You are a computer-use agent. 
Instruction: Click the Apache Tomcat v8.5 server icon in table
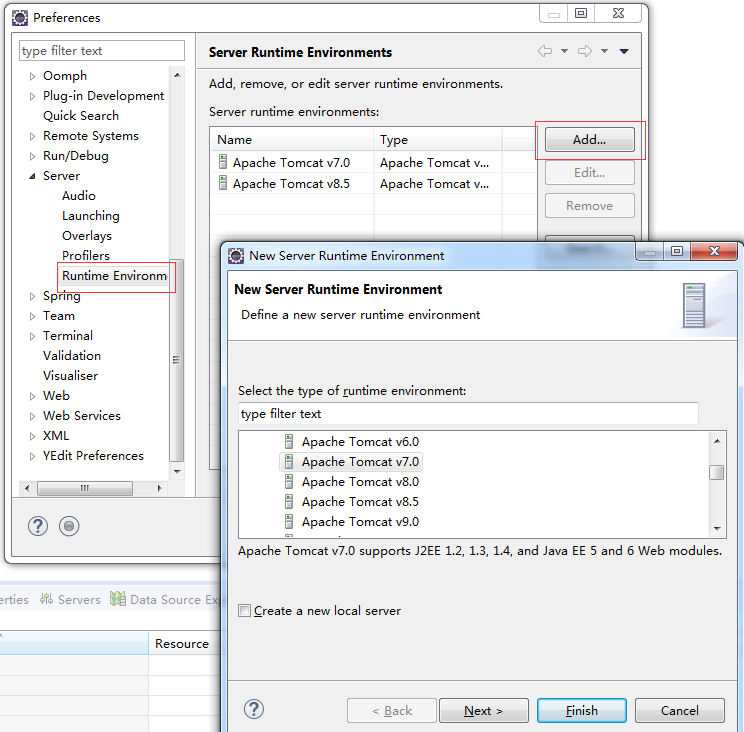click(223, 183)
